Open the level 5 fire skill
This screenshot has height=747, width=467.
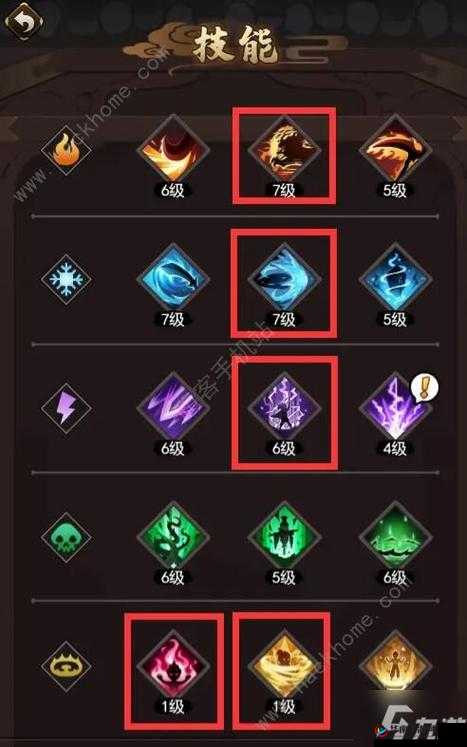[x=395, y=151]
